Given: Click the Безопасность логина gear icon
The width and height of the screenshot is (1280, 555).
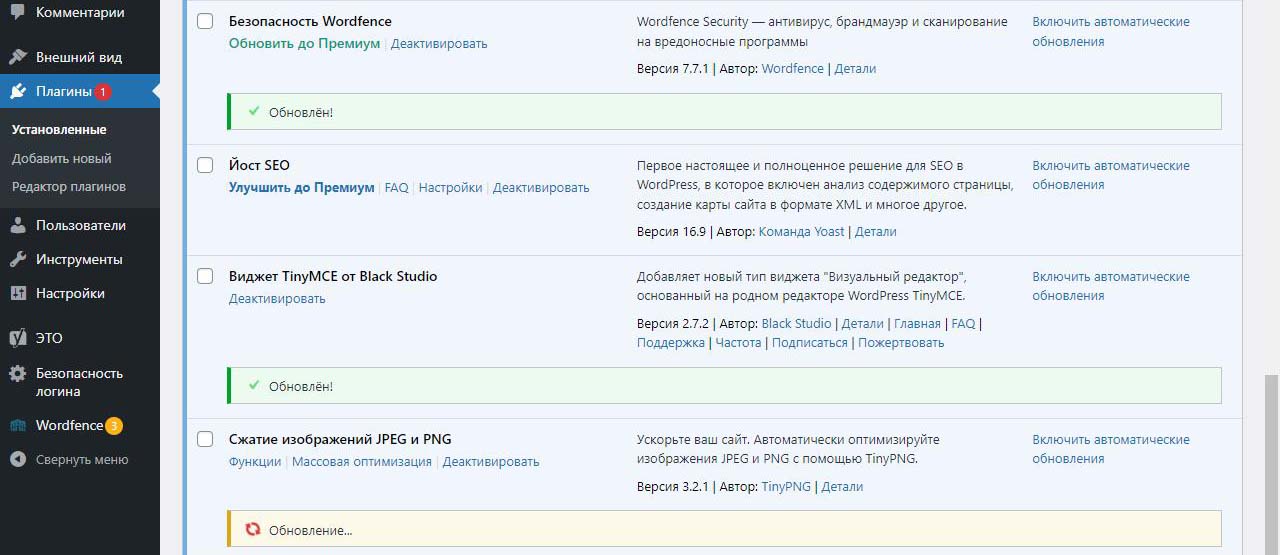Looking at the screenshot, I should point(18,374).
